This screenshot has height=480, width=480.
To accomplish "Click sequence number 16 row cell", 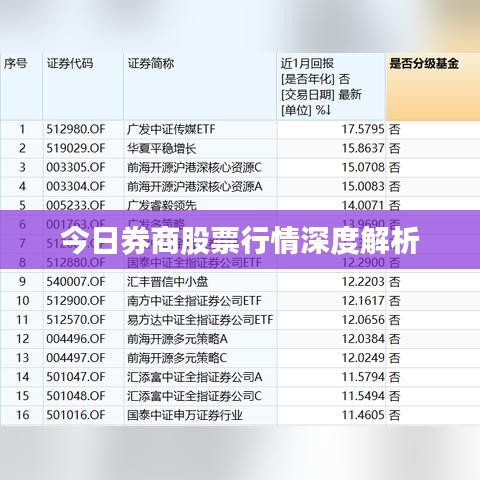I will [23, 415].
